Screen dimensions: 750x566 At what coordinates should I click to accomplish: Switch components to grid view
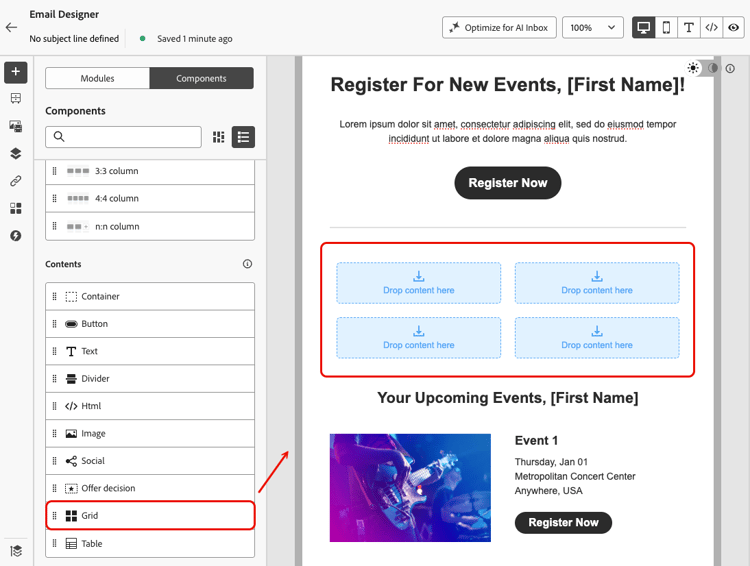tap(219, 137)
